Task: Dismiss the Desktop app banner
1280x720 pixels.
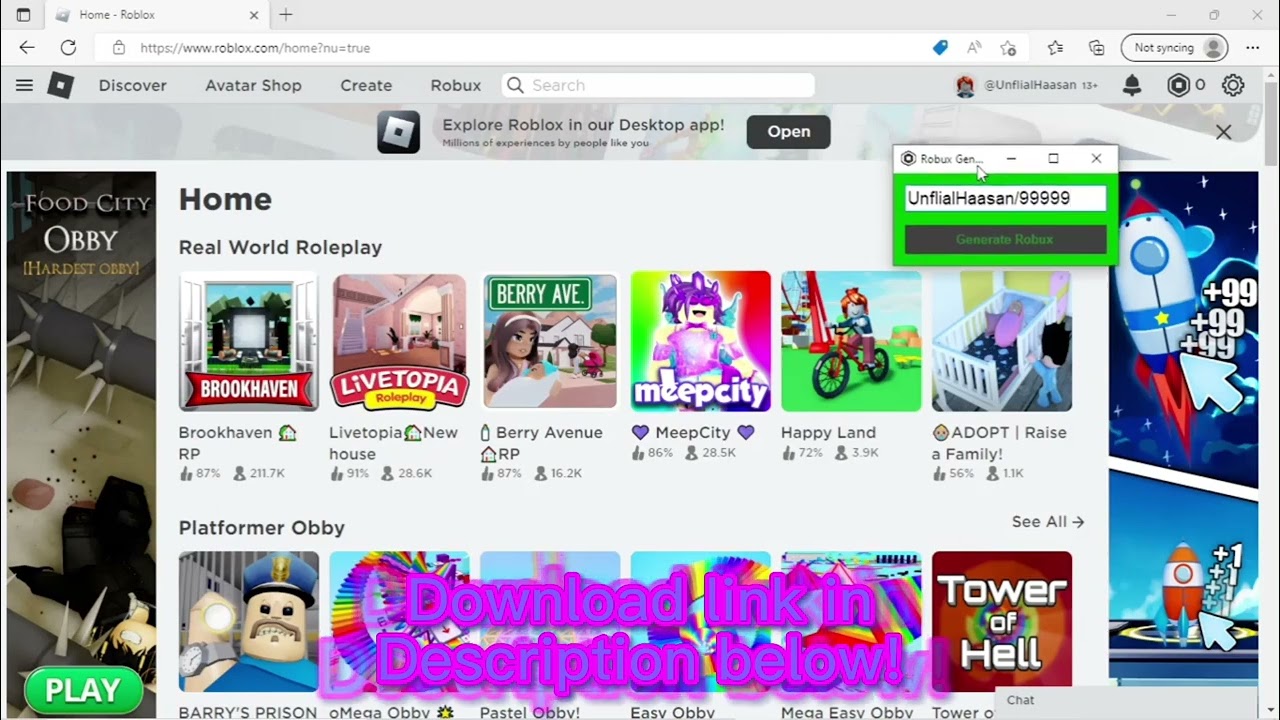Action: click(1223, 132)
